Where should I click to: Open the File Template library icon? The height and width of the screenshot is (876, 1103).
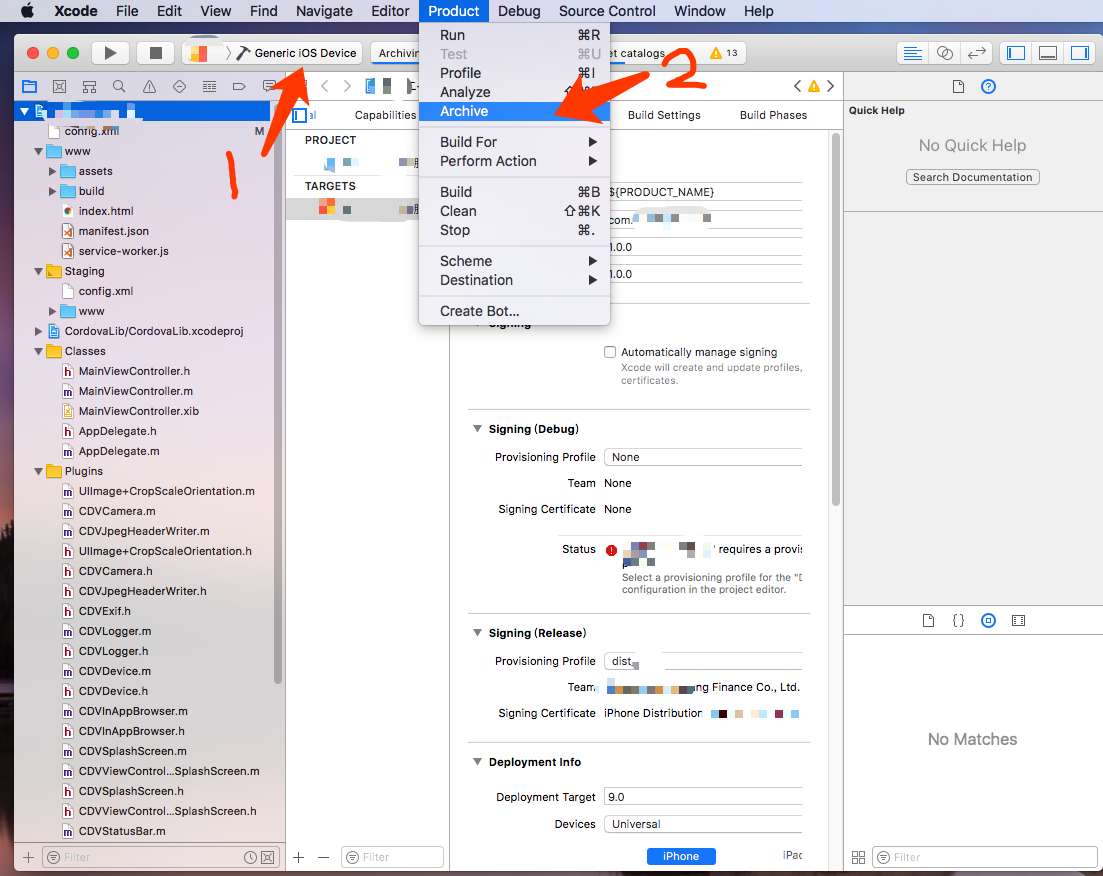tap(929, 621)
